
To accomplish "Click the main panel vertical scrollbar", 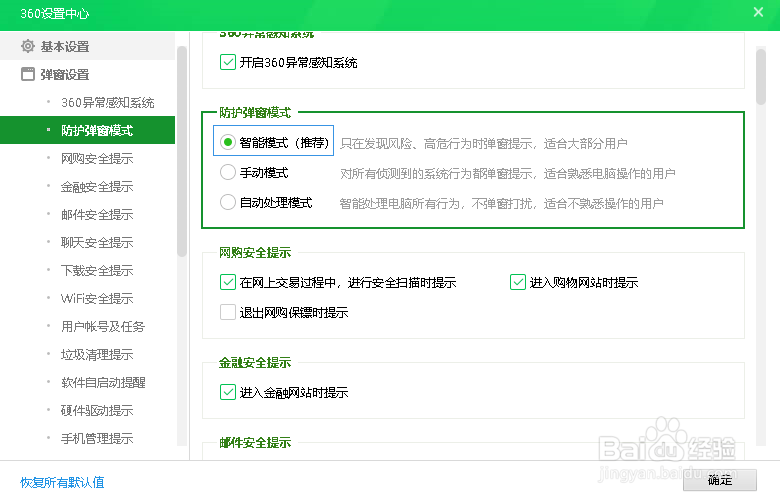I will click(x=761, y=77).
